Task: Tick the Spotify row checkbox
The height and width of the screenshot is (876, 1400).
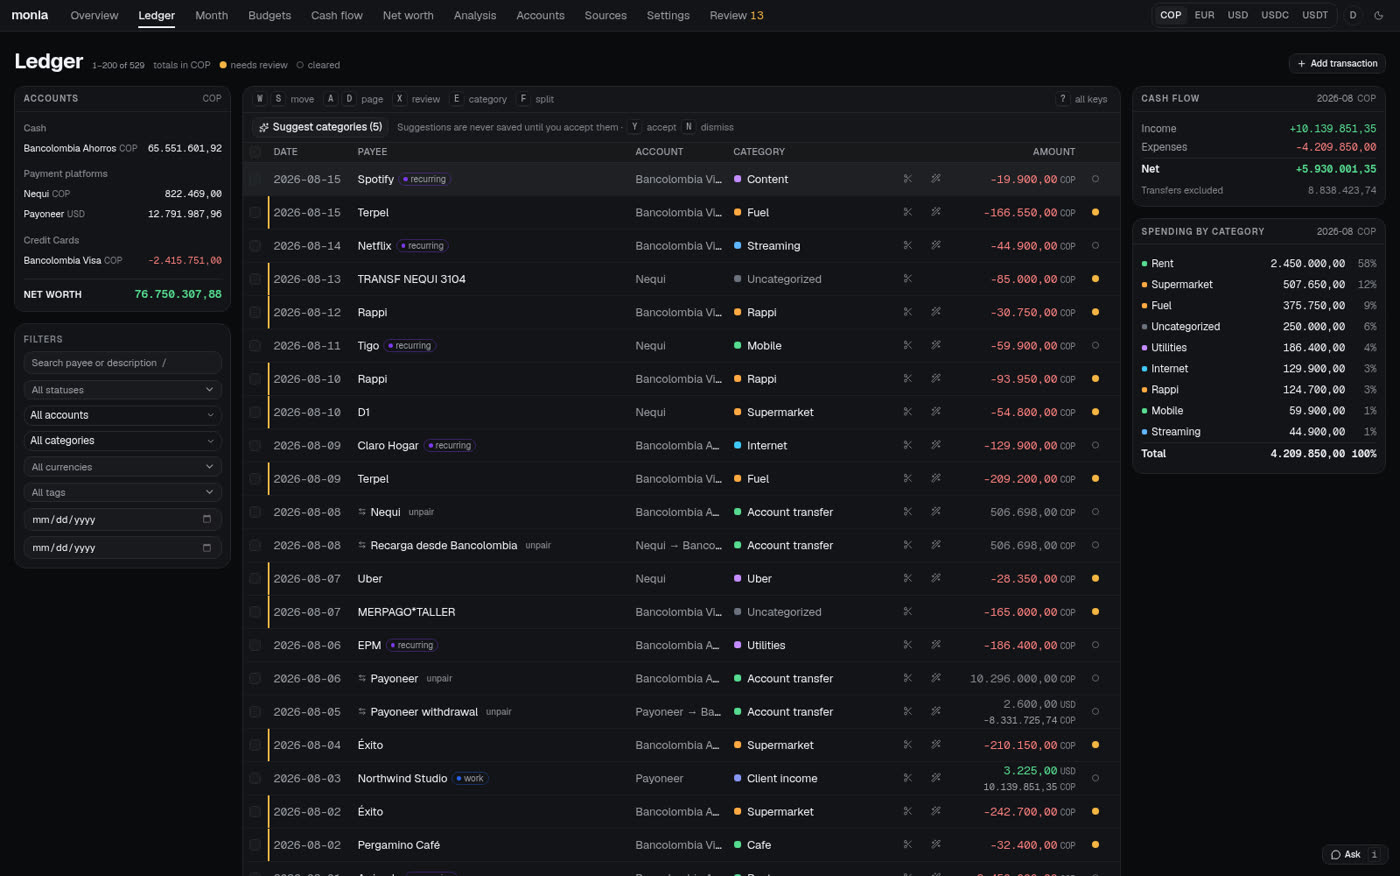Action: tap(255, 179)
